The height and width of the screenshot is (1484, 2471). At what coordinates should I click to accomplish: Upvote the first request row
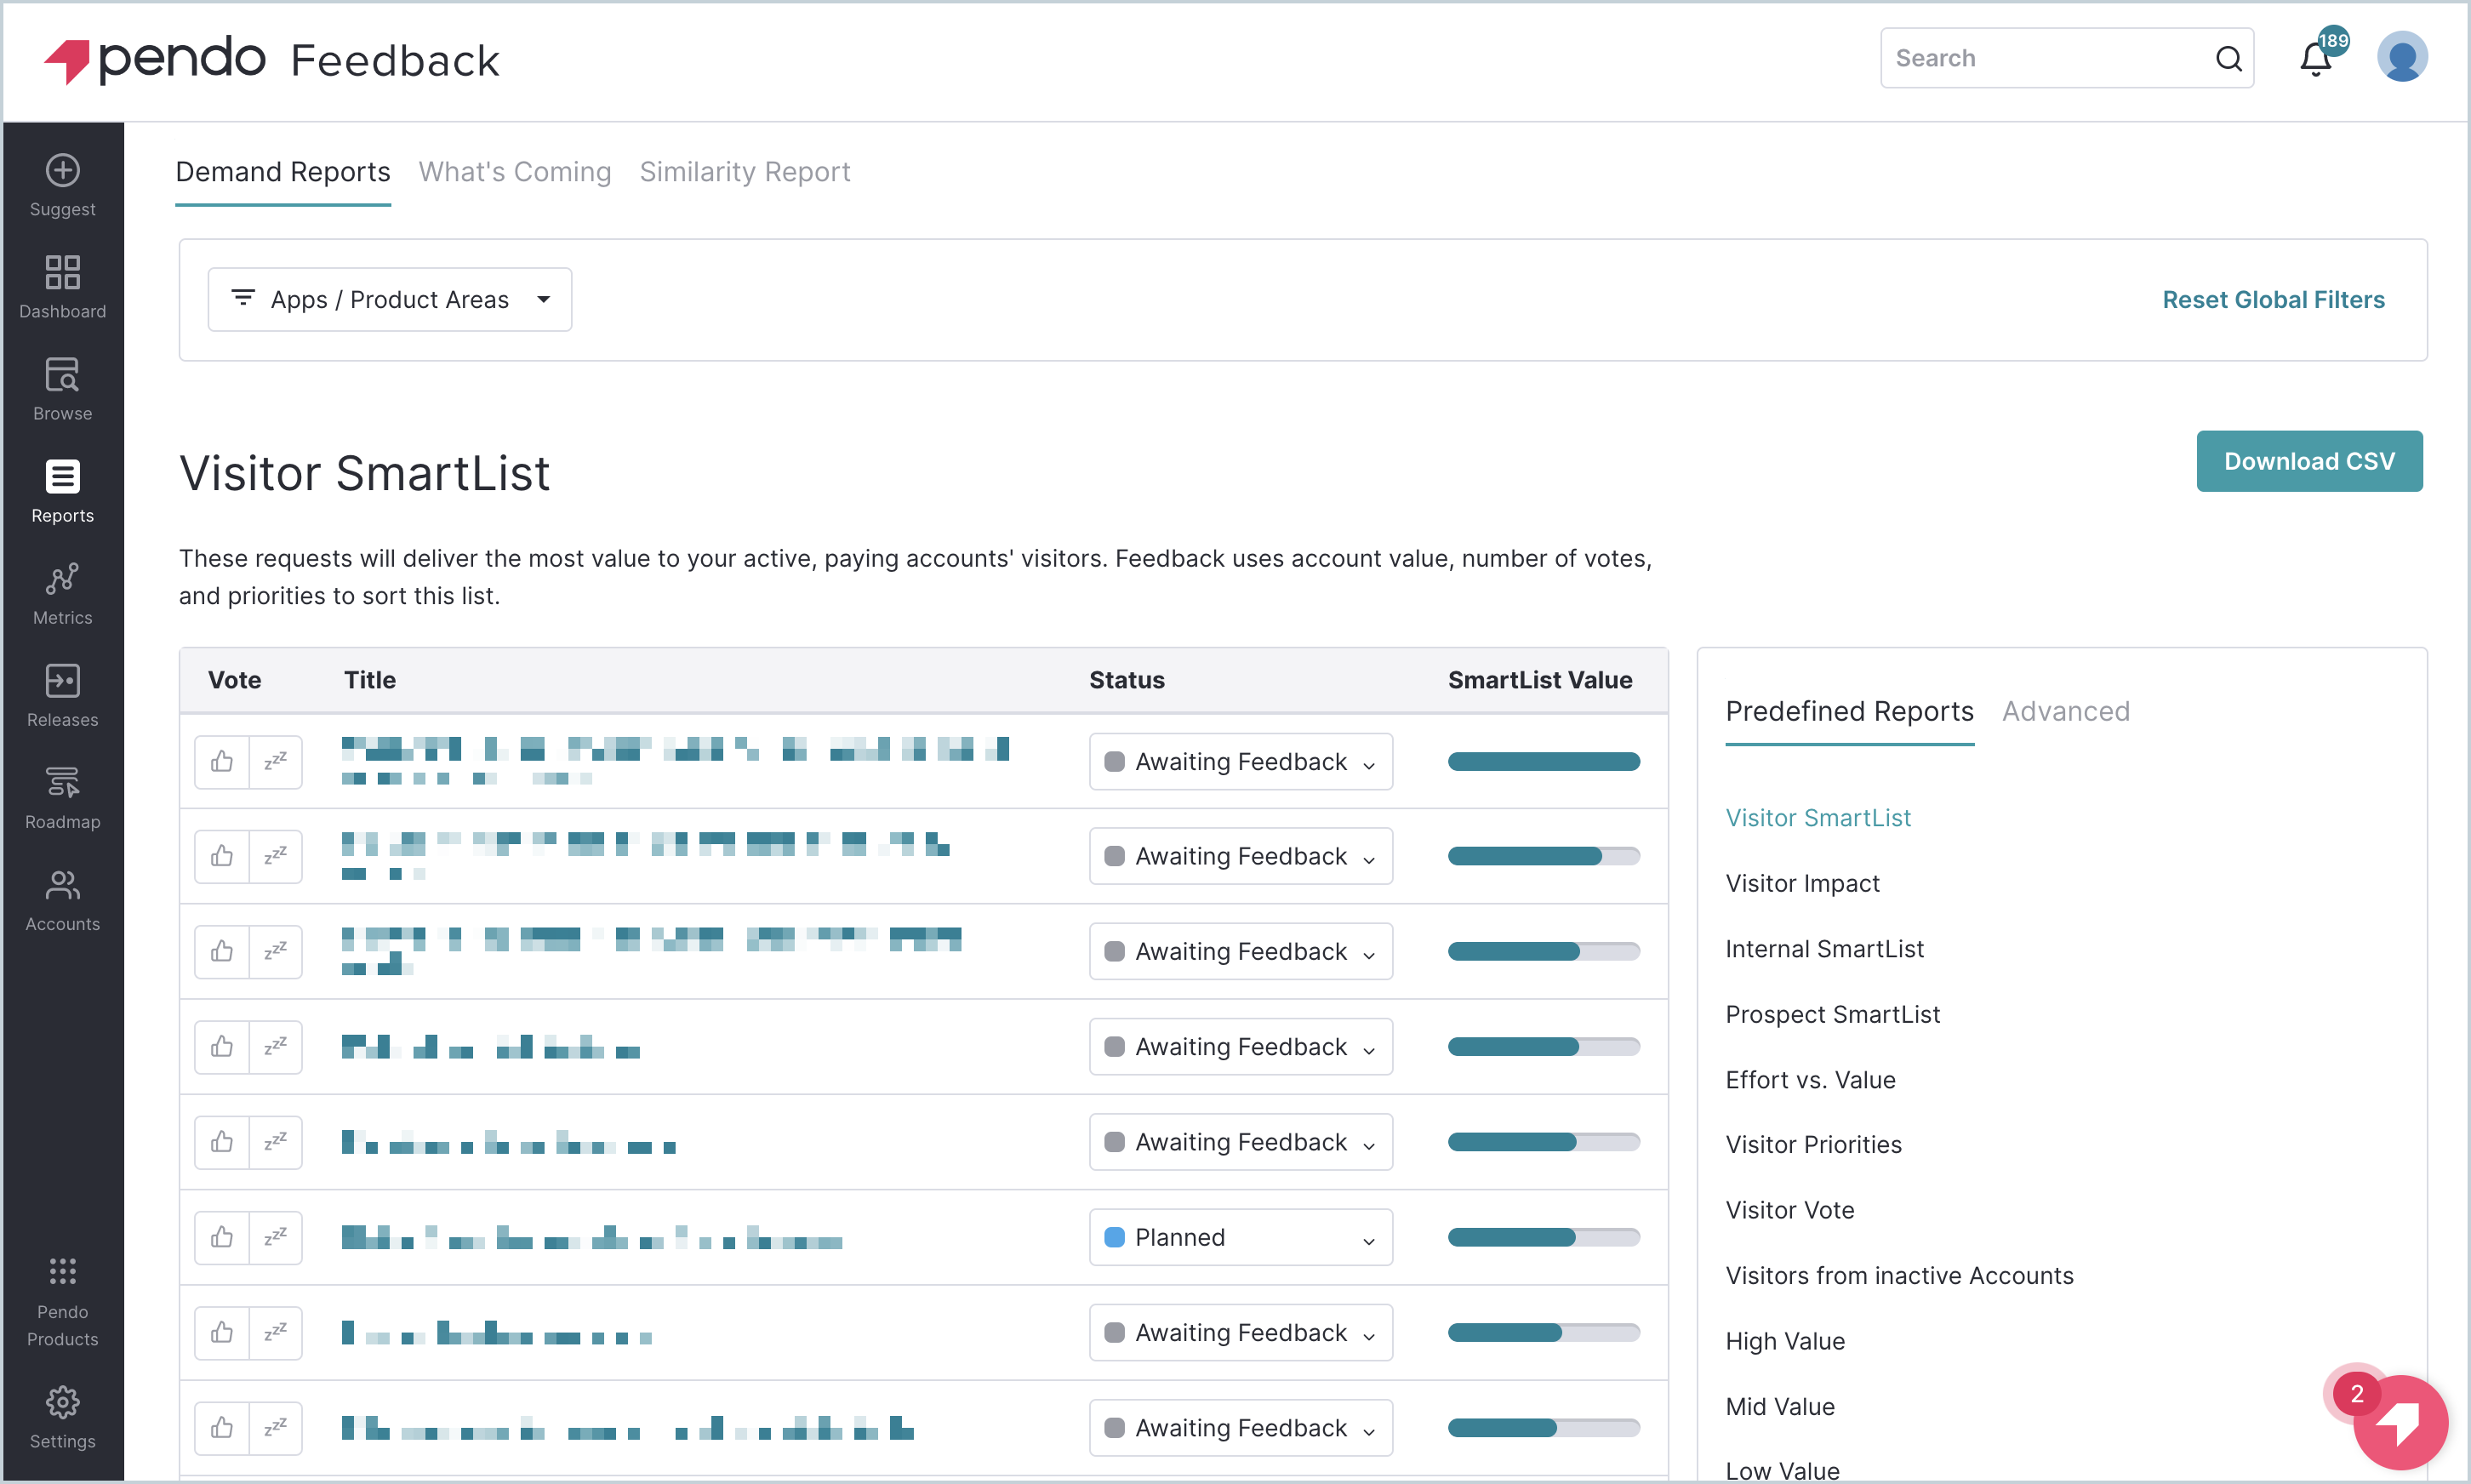coord(222,762)
